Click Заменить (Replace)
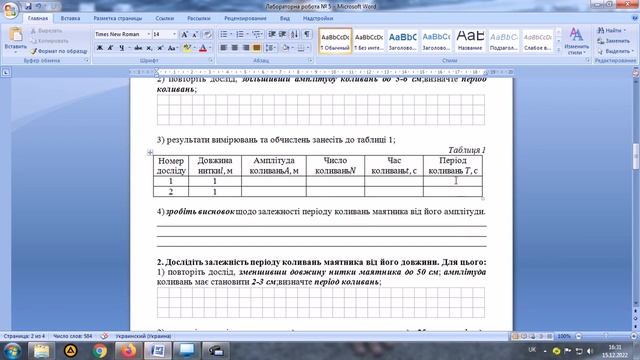The image size is (640, 360). click(x=613, y=41)
